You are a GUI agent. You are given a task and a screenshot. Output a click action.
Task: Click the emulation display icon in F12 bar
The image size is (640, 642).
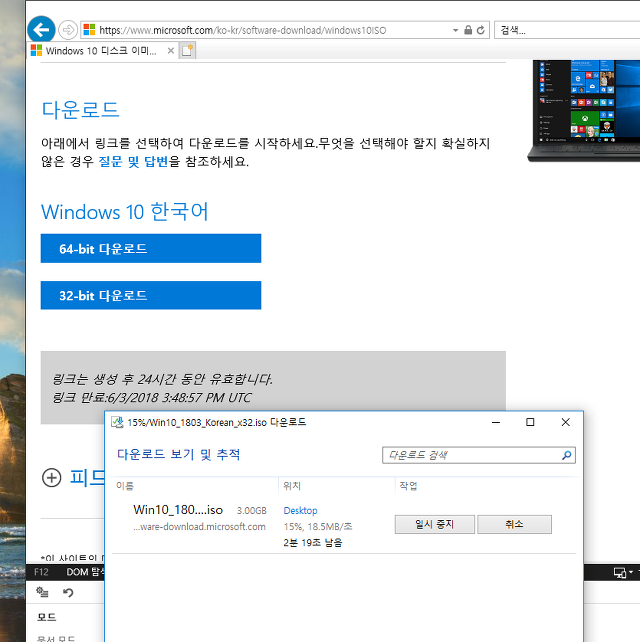(x=620, y=572)
